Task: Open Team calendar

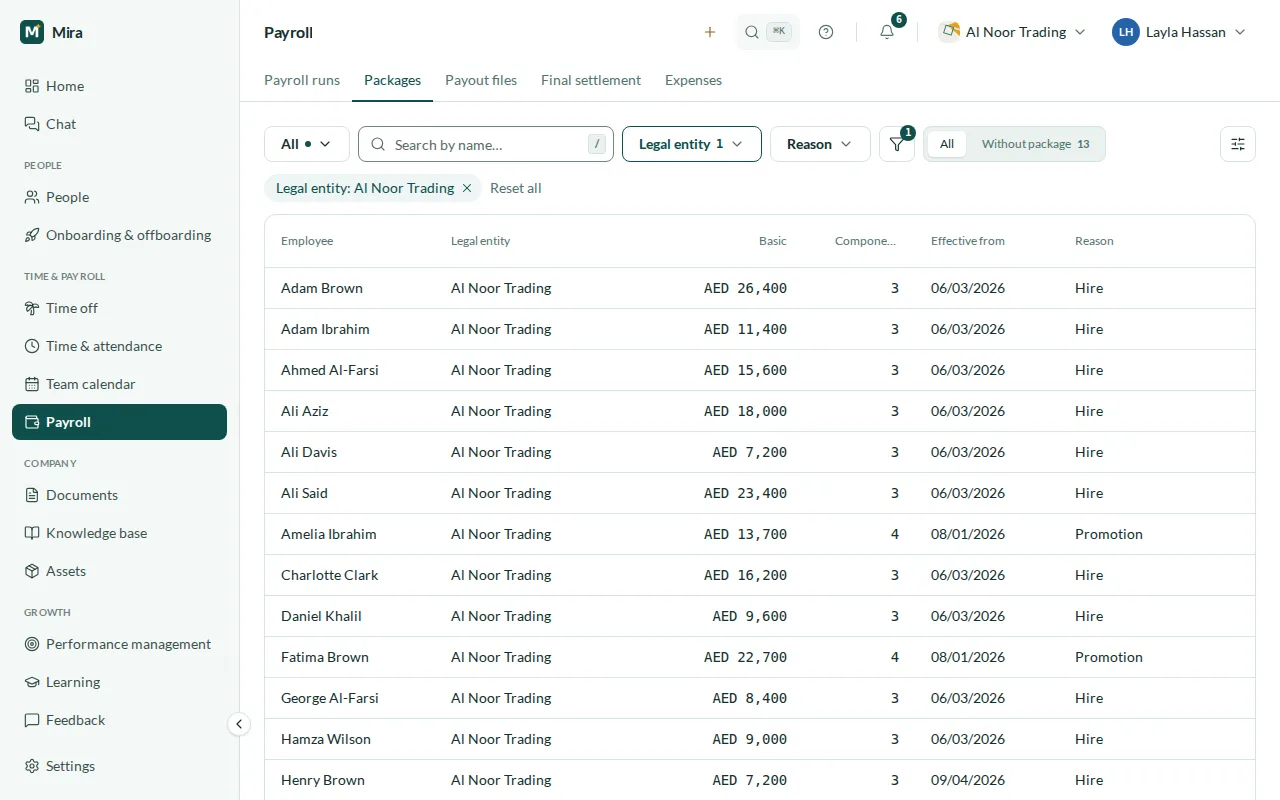Action: 119,384
